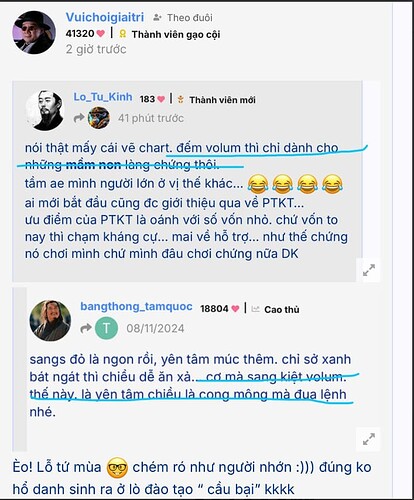Click heart icon next to 183
Screen dimensions: 414x500
pyautogui.click(x=161, y=99)
